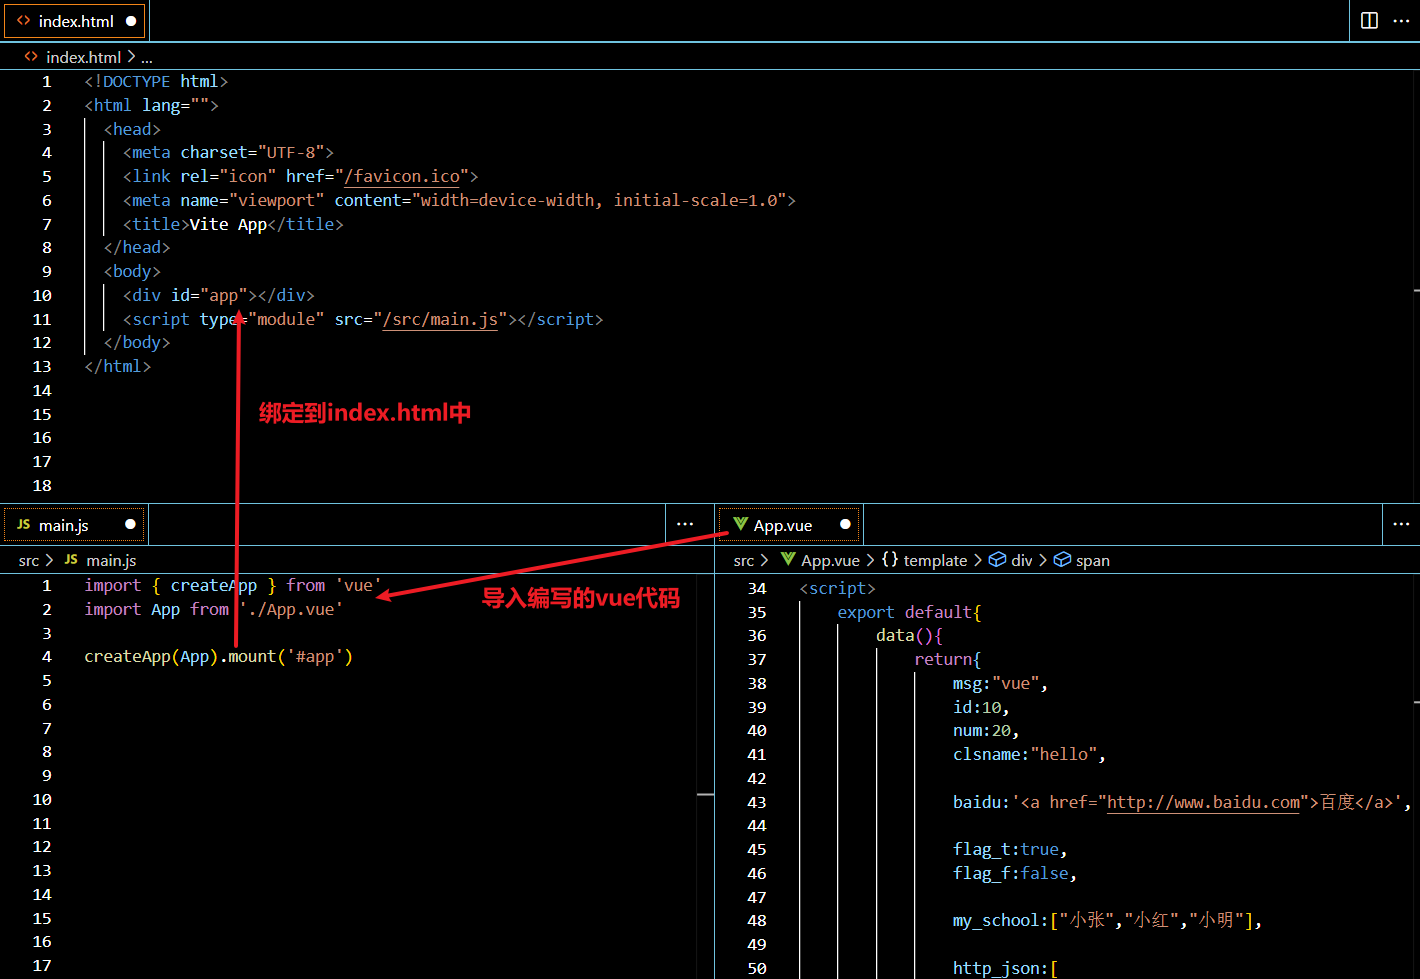Split the top editor to the right
This screenshot has height=979, width=1420.
click(1370, 21)
